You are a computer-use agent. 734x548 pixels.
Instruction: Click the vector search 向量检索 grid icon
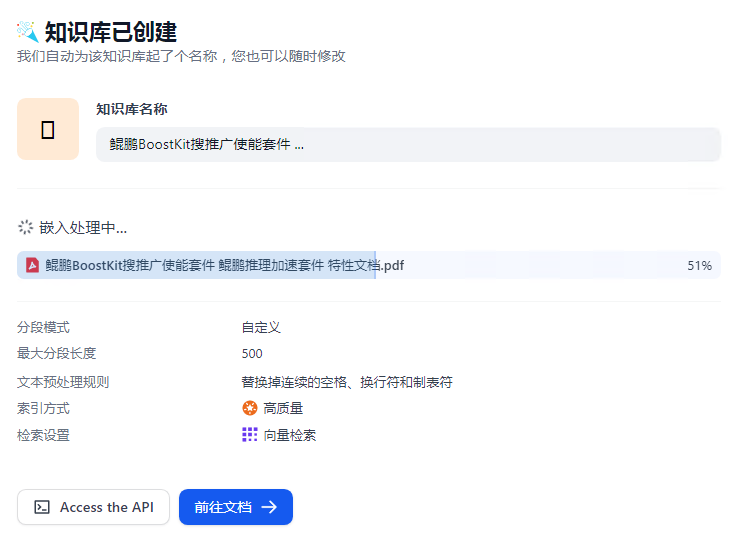click(x=250, y=435)
